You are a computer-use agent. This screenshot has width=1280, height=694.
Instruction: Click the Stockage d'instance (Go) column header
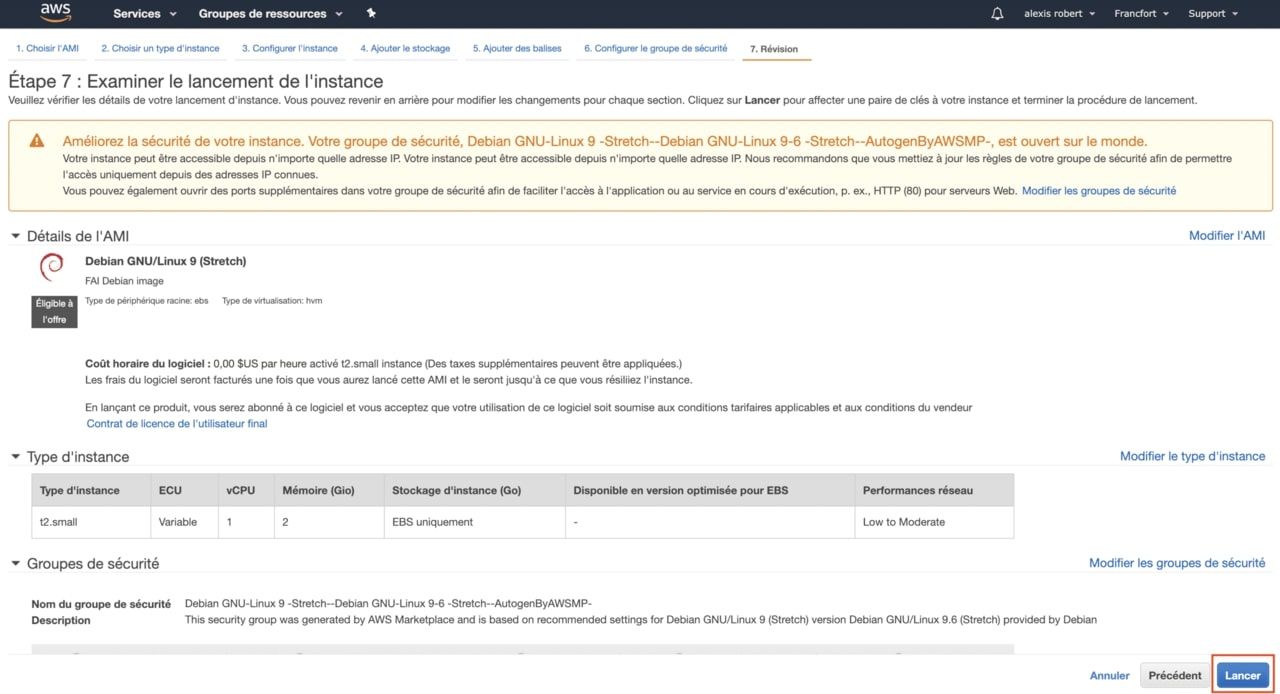[474, 490]
